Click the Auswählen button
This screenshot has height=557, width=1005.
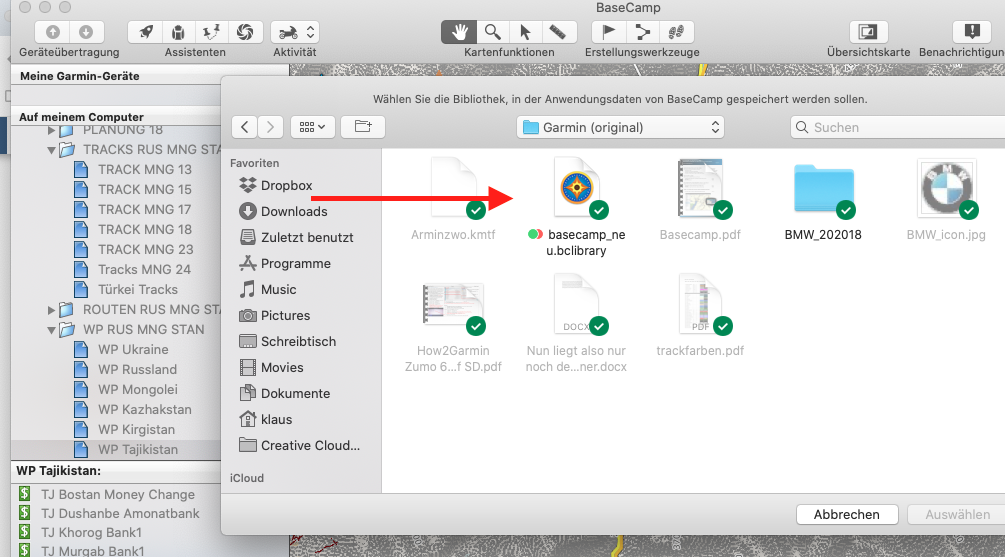pos(958,515)
